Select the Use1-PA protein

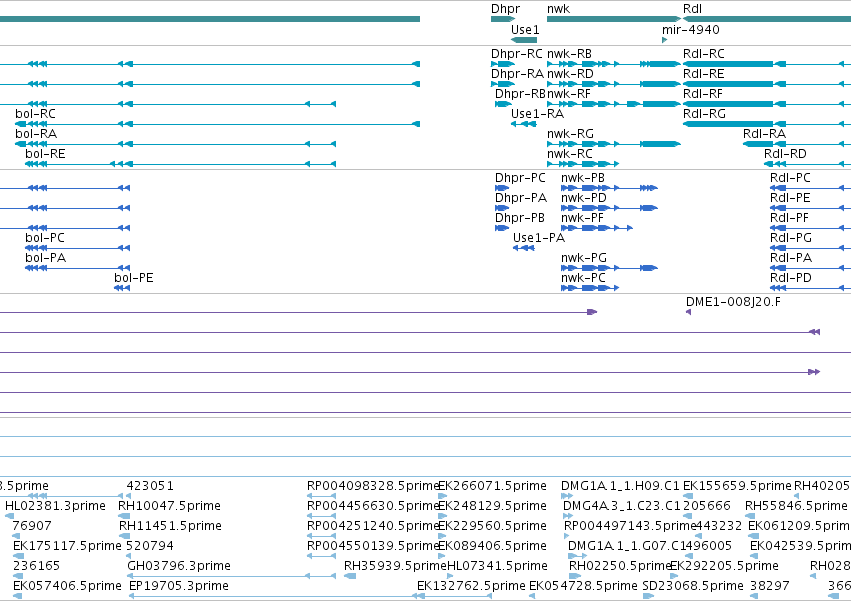point(524,248)
